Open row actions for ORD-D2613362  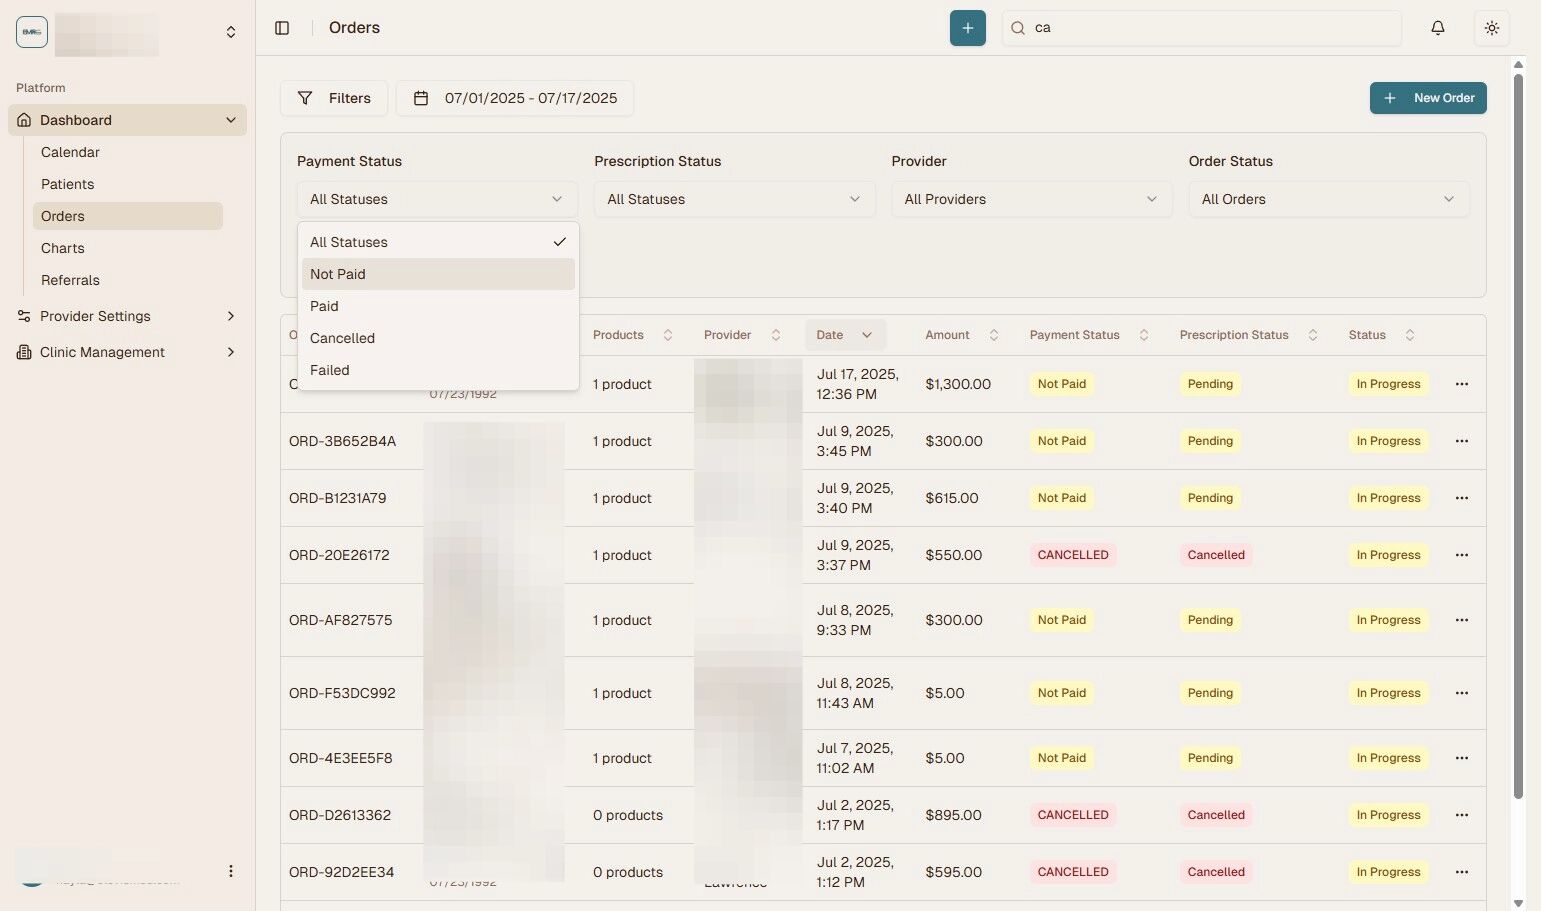(1461, 815)
